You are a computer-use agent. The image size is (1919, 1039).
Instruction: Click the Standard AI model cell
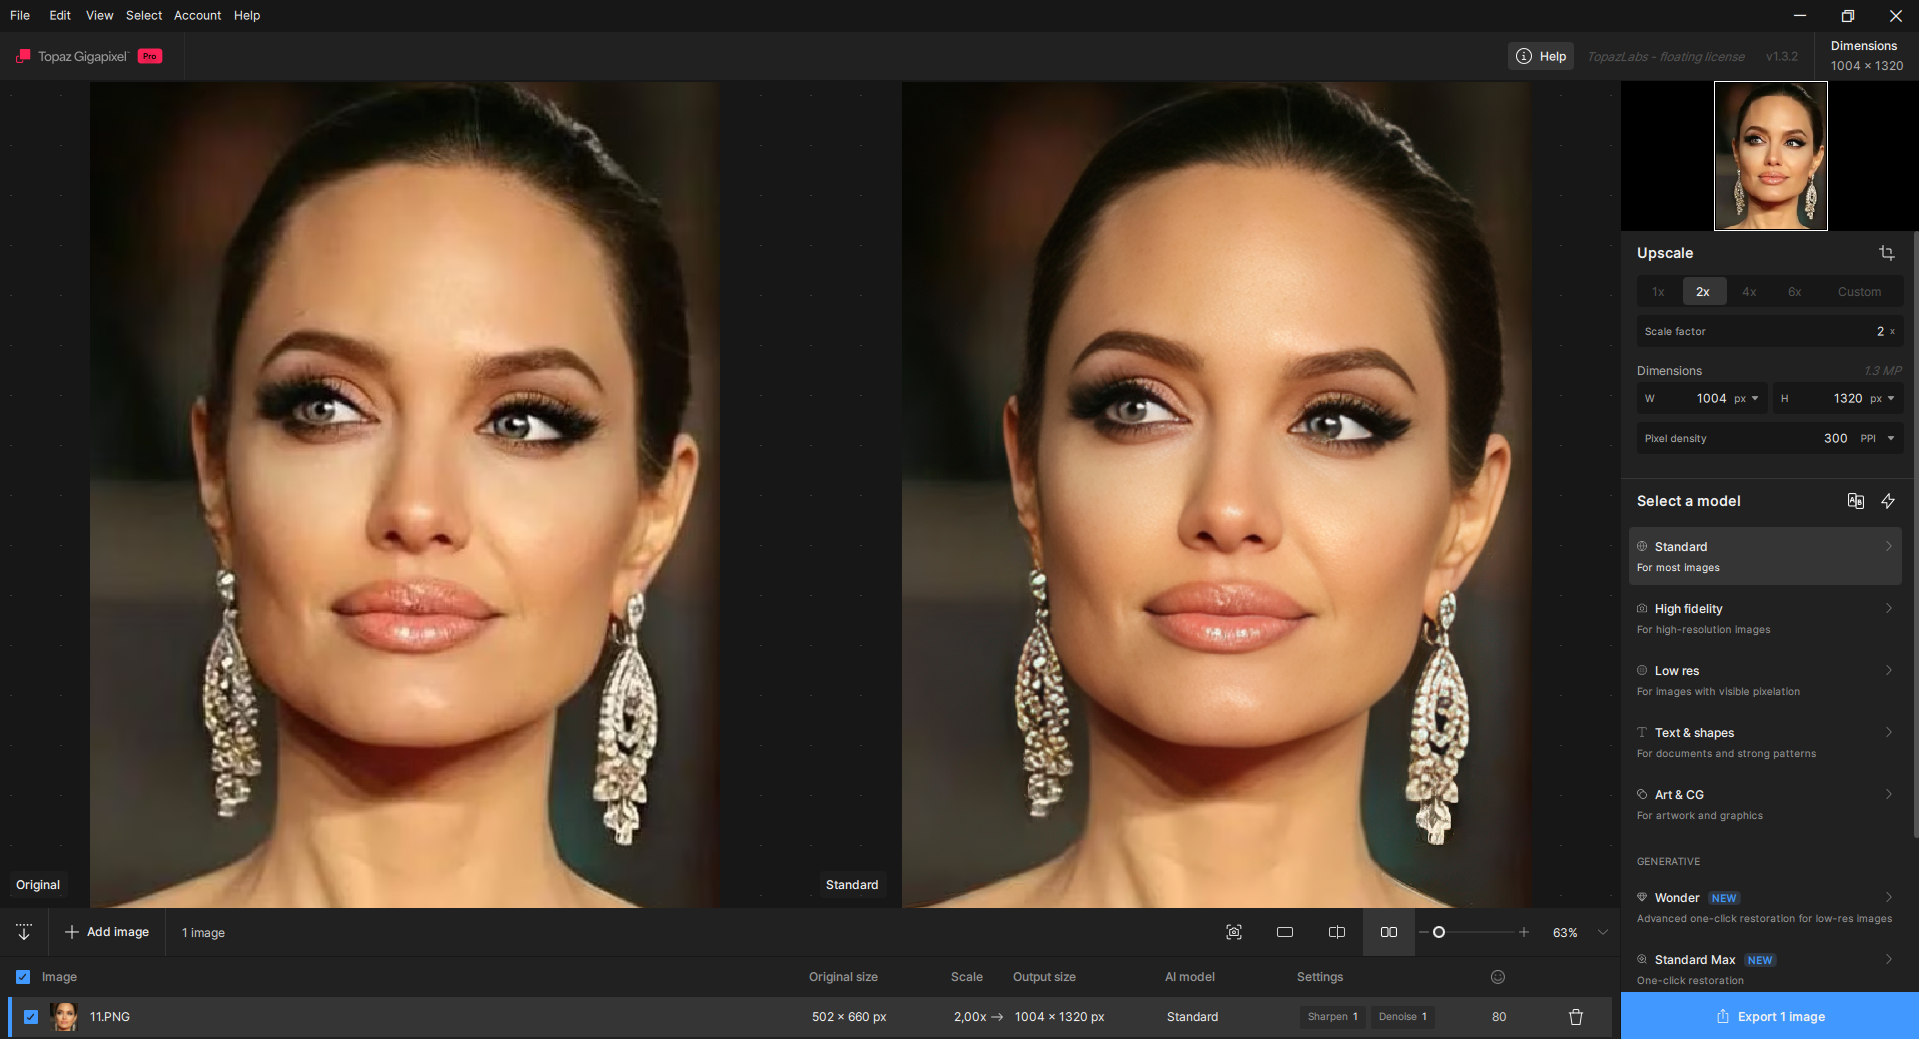pos(1192,1017)
